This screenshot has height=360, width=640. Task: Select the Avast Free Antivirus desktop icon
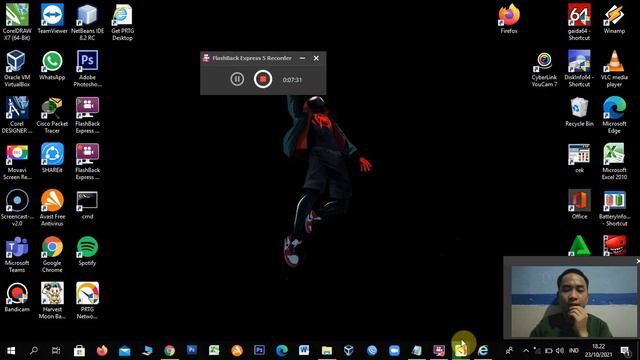pos(52,208)
